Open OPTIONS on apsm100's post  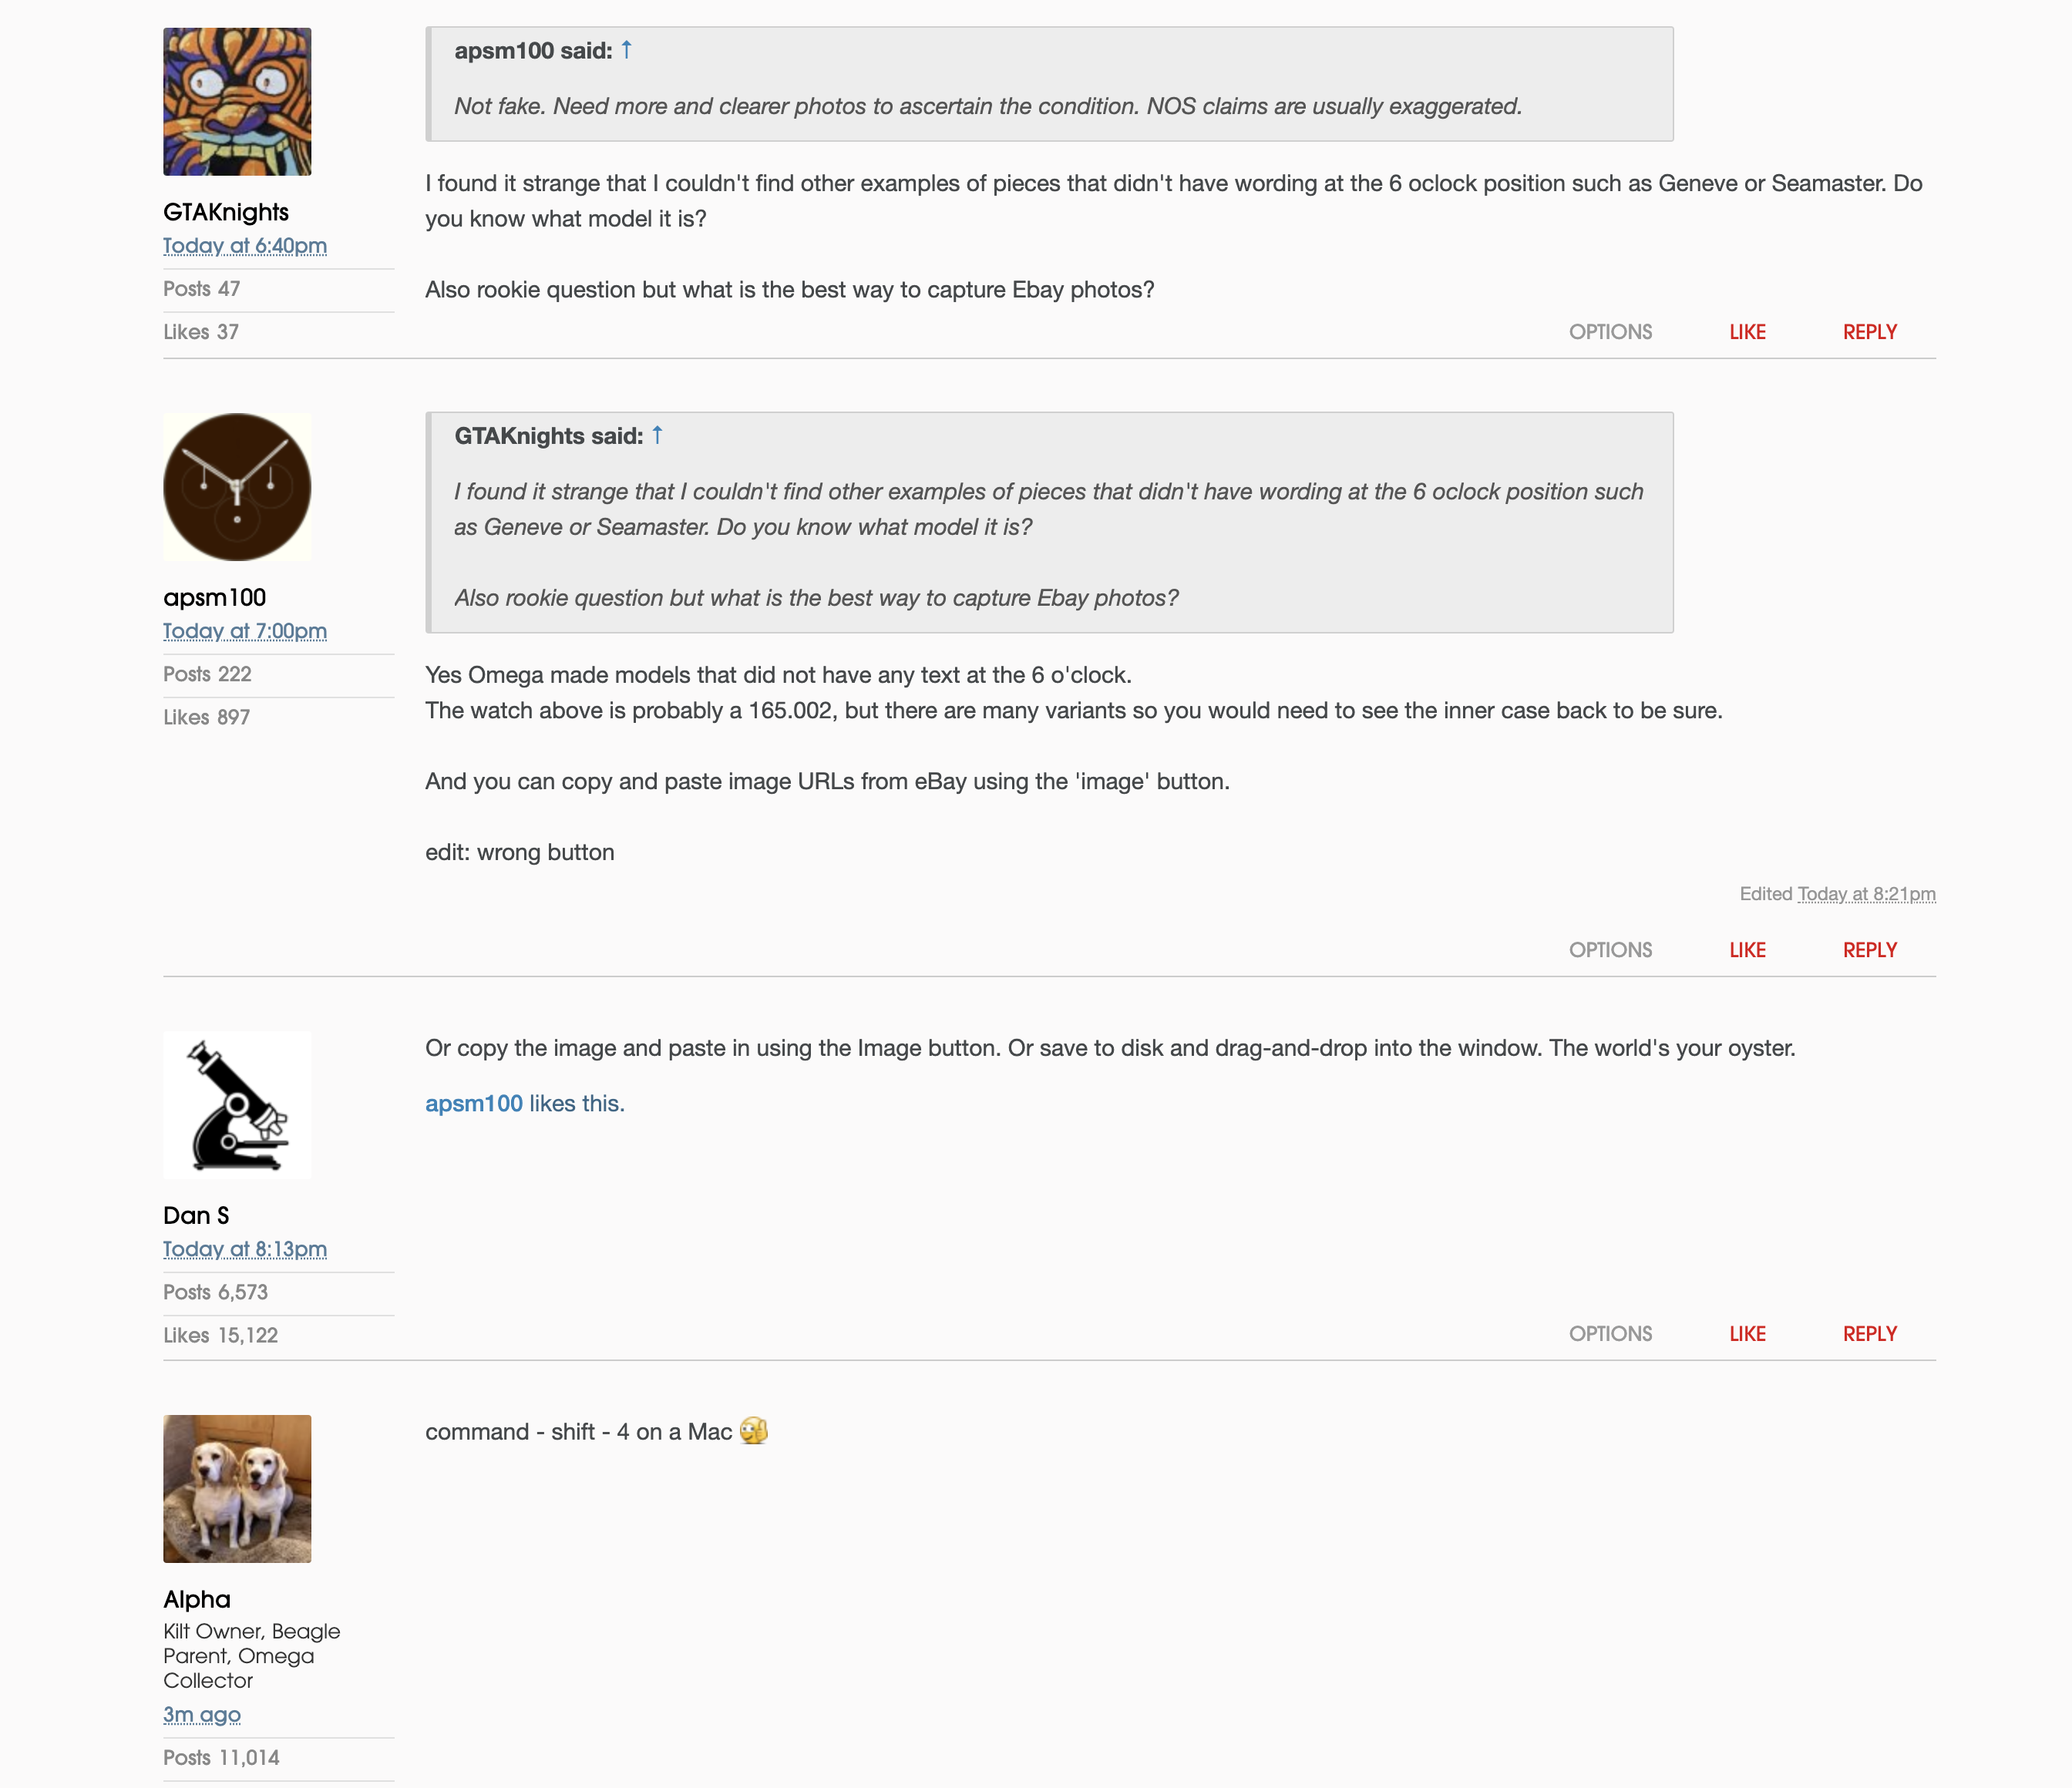(x=1610, y=950)
